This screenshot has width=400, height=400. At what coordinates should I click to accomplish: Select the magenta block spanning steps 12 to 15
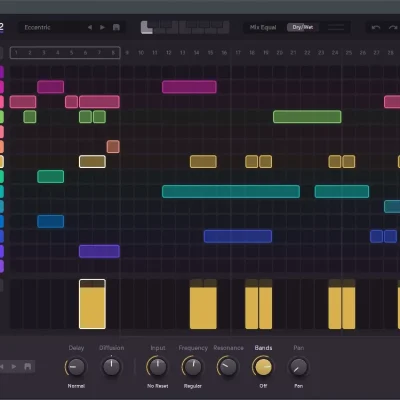pos(189,87)
